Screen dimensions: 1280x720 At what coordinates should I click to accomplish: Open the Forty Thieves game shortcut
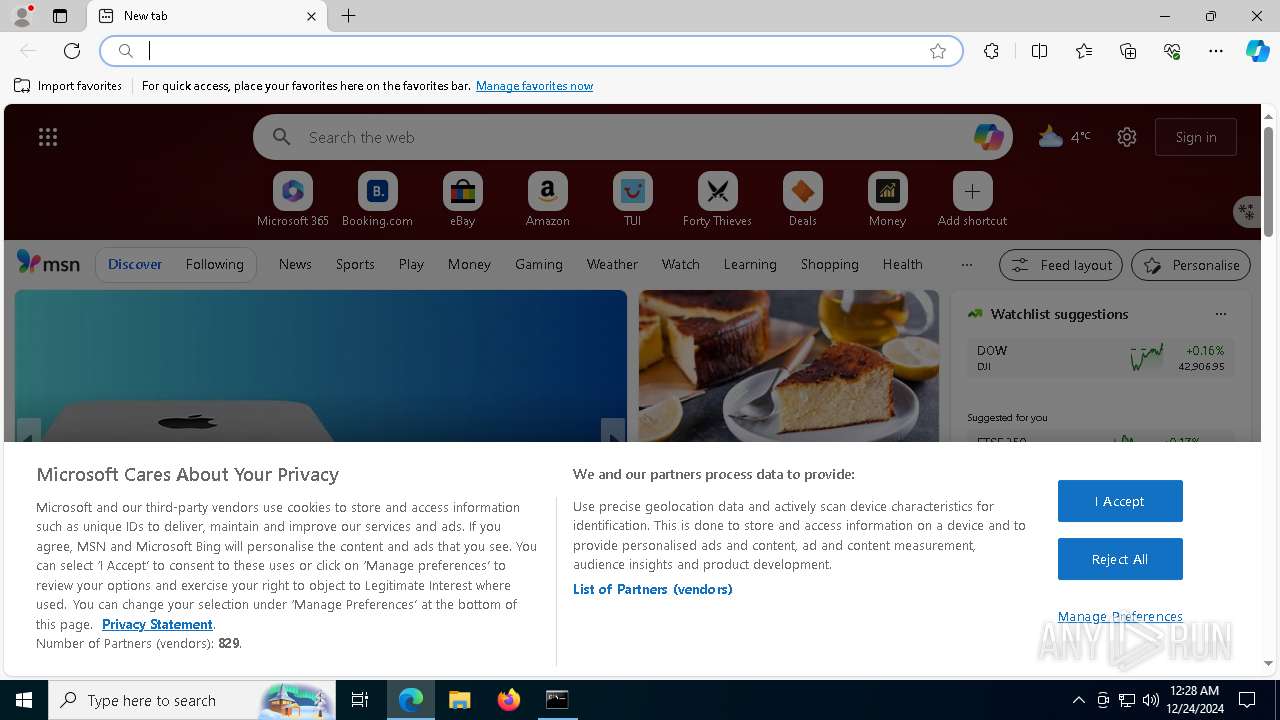(x=717, y=200)
